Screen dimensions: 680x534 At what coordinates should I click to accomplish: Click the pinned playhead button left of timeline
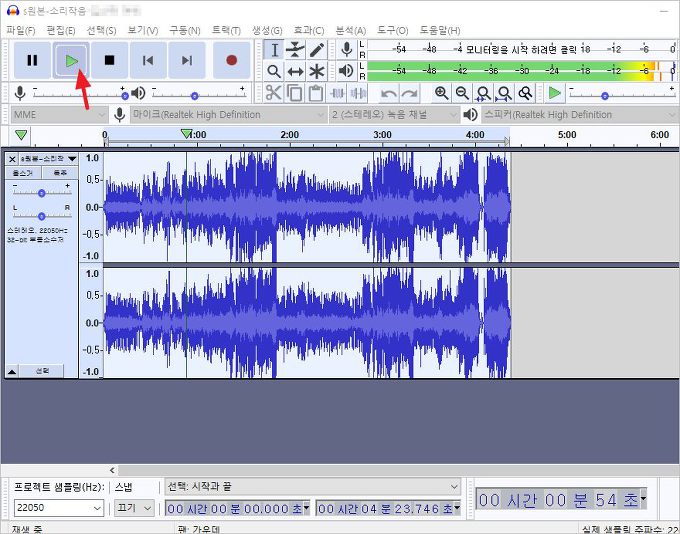[x=21, y=135]
